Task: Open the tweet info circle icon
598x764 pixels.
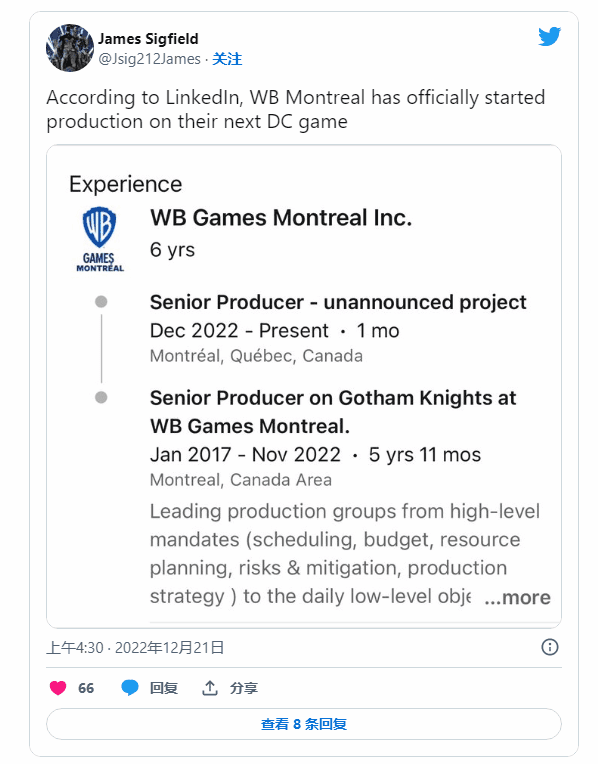Action: pos(550,647)
